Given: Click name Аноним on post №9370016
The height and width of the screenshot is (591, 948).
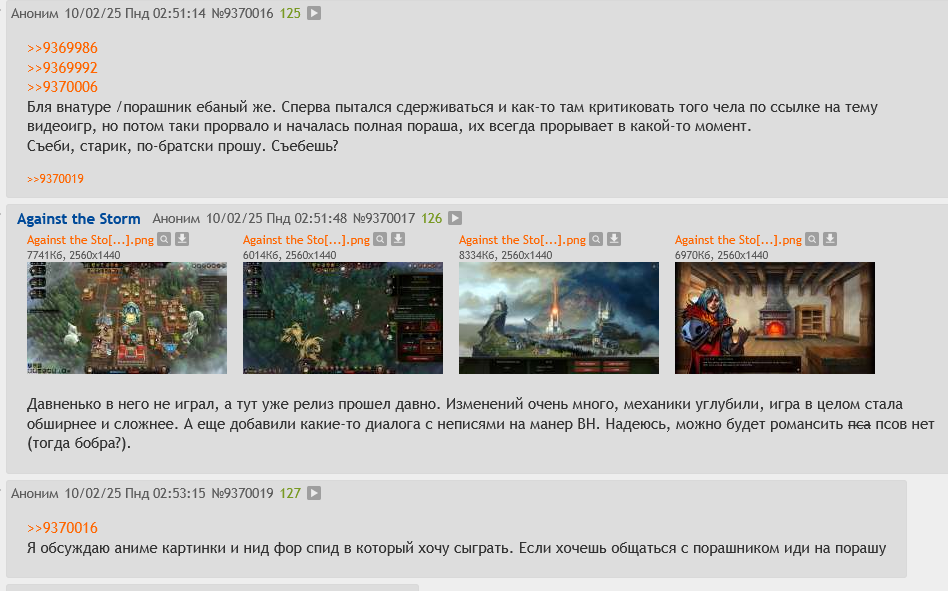Looking at the screenshot, I should (x=34, y=13).
